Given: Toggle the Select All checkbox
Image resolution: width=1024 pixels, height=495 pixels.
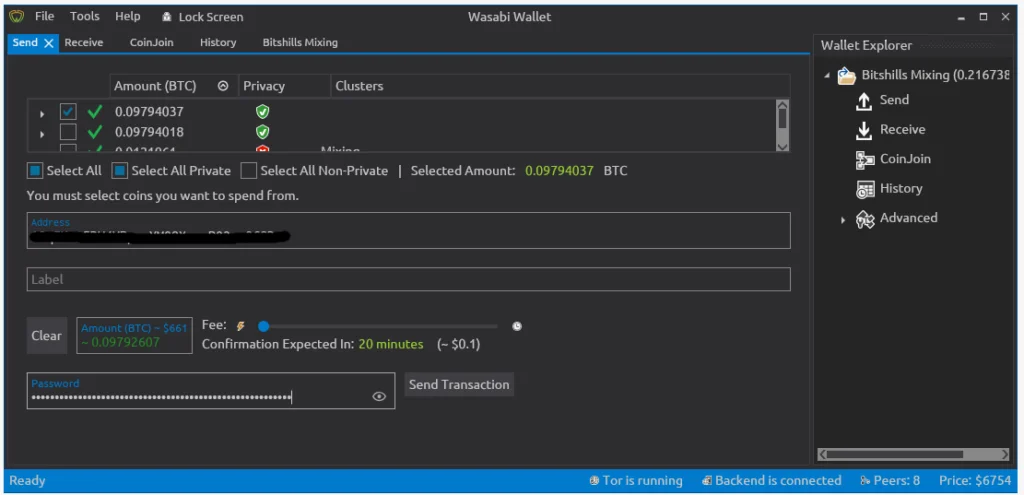Looking at the screenshot, I should point(35,171).
